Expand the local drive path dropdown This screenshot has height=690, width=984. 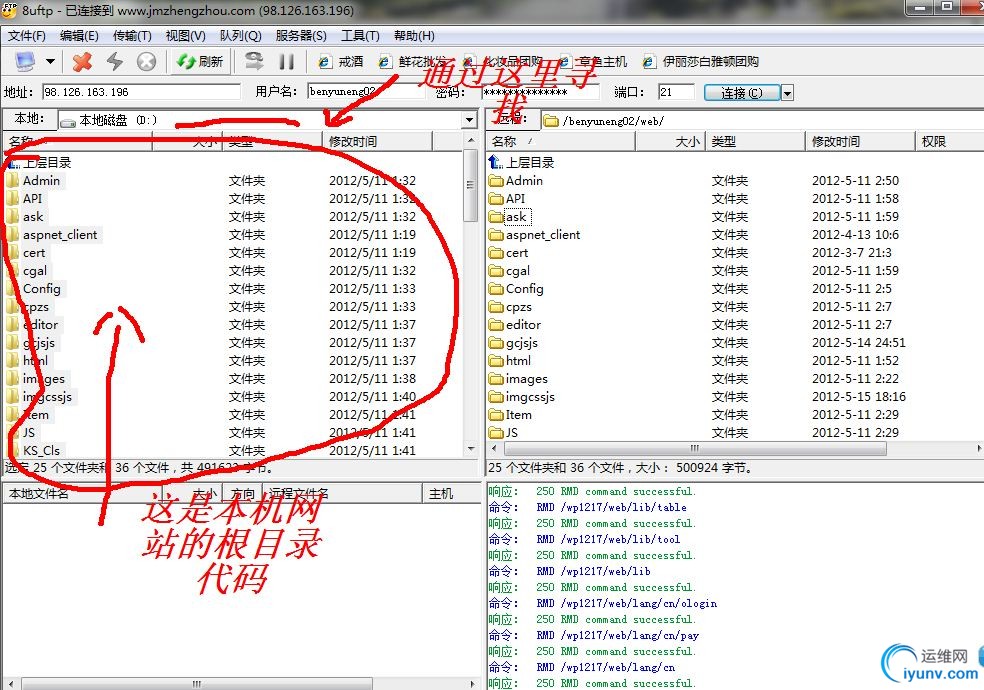pyautogui.click(x=469, y=120)
